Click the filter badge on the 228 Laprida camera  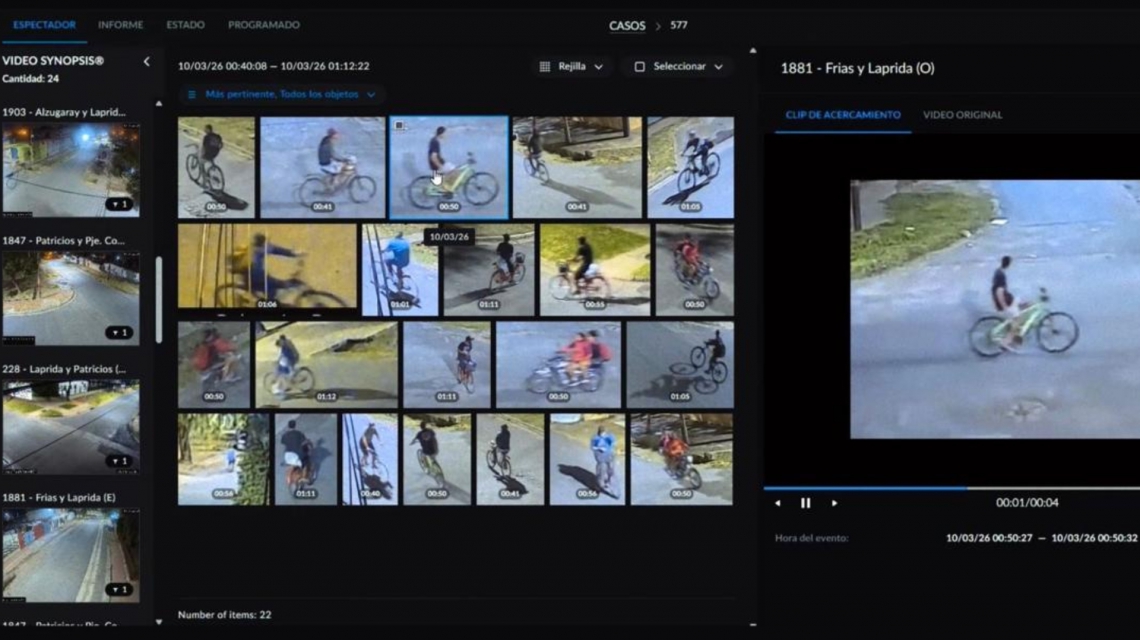tap(120, 461)
